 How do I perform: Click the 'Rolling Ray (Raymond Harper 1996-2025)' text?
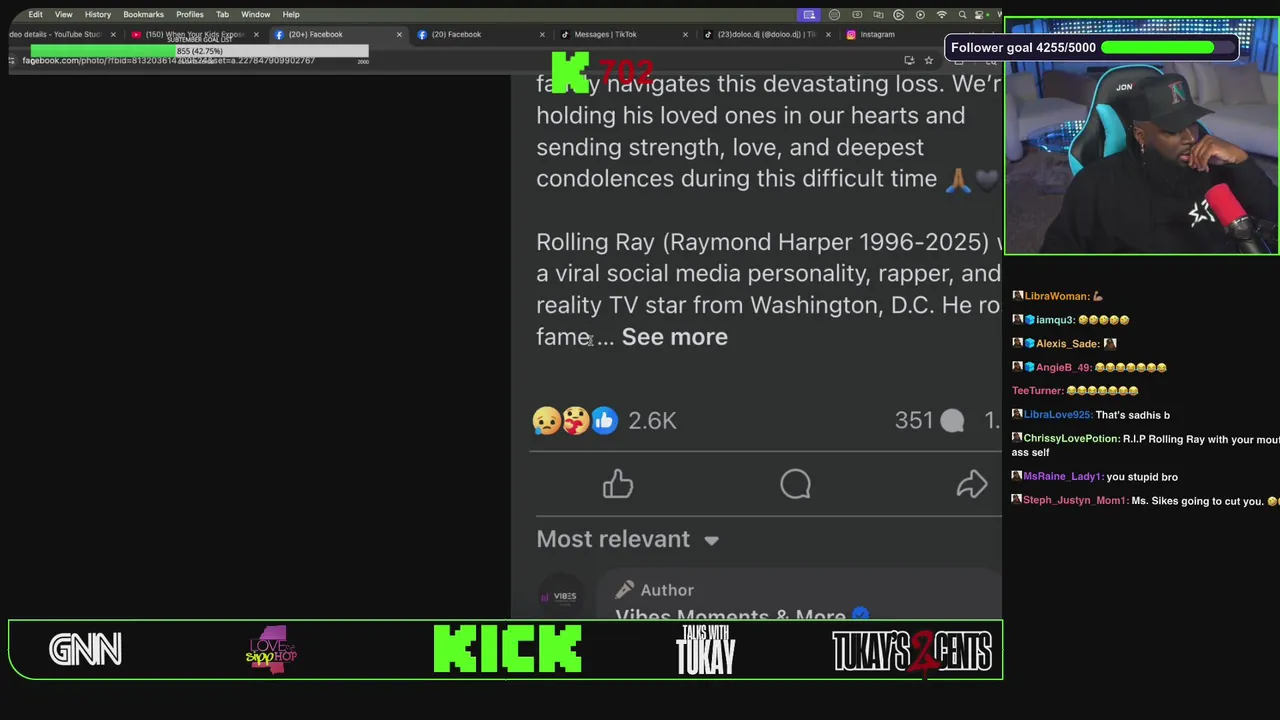click(x=763, y=242)
